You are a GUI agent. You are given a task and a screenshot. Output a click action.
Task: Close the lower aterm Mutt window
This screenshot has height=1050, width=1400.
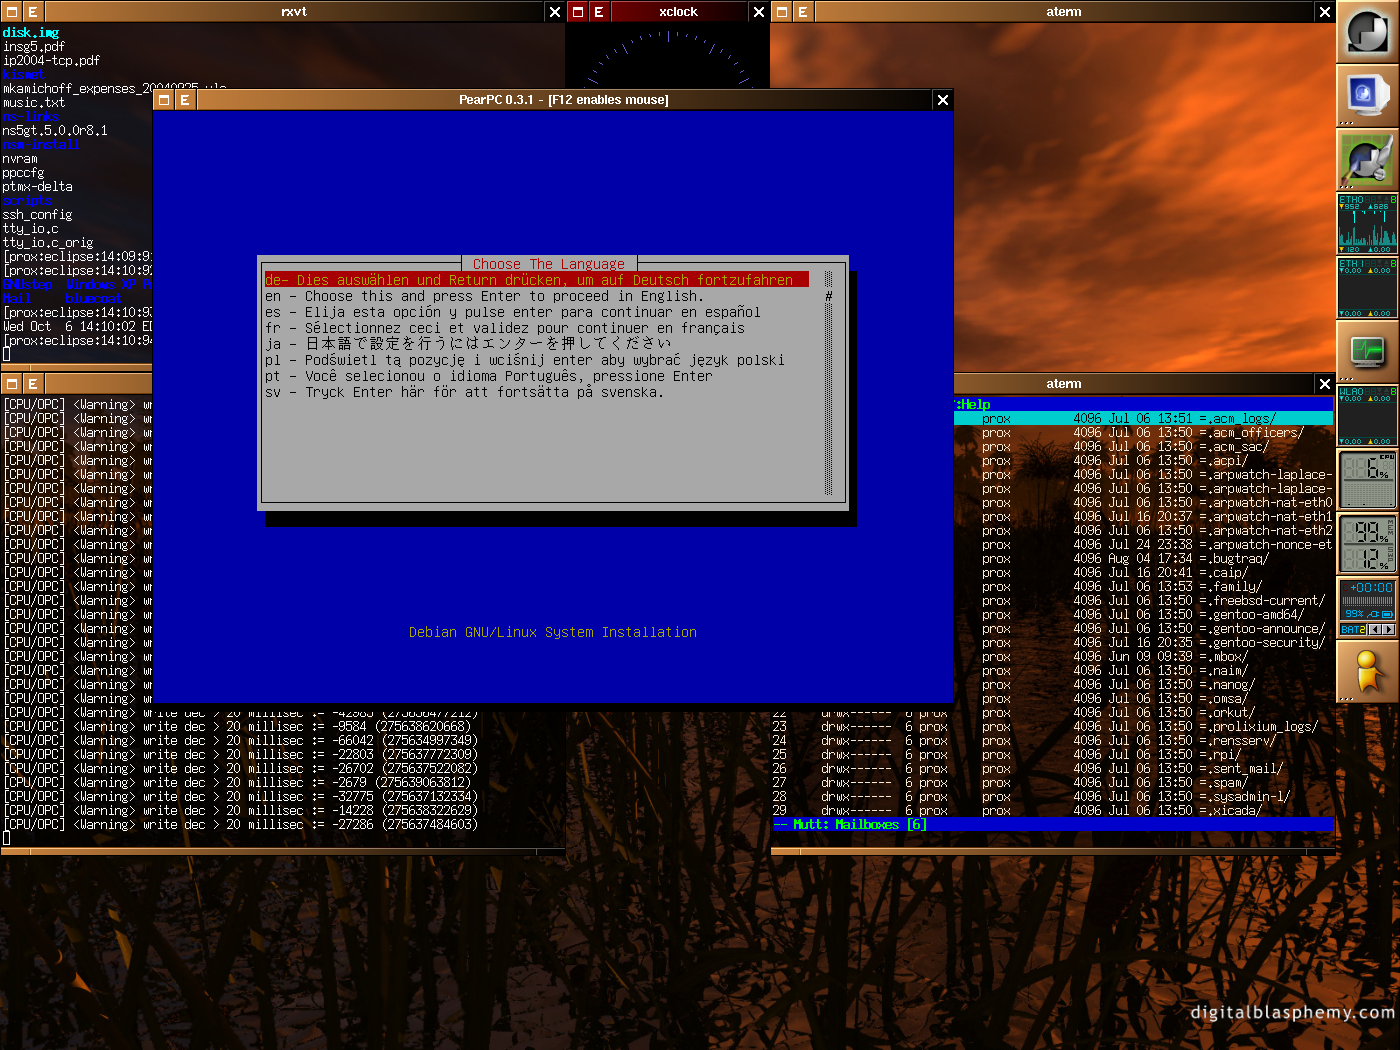click(1325, 384)
